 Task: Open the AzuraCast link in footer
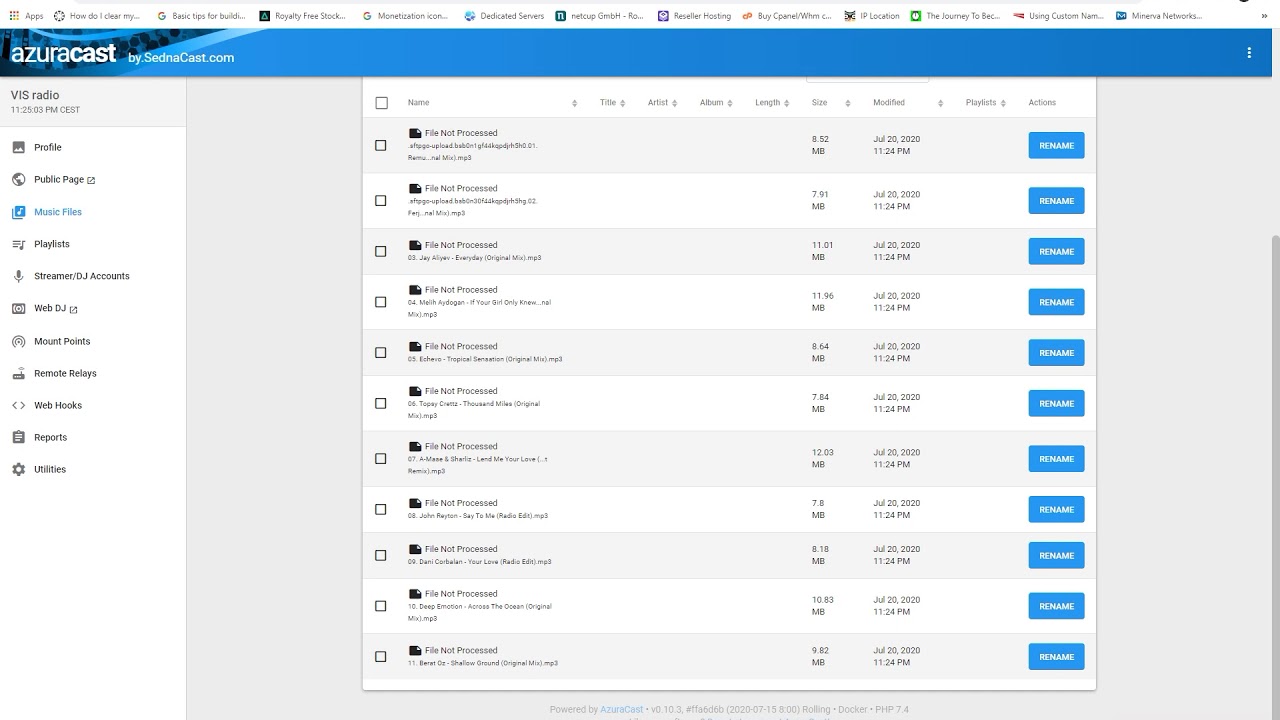(621, 709)
